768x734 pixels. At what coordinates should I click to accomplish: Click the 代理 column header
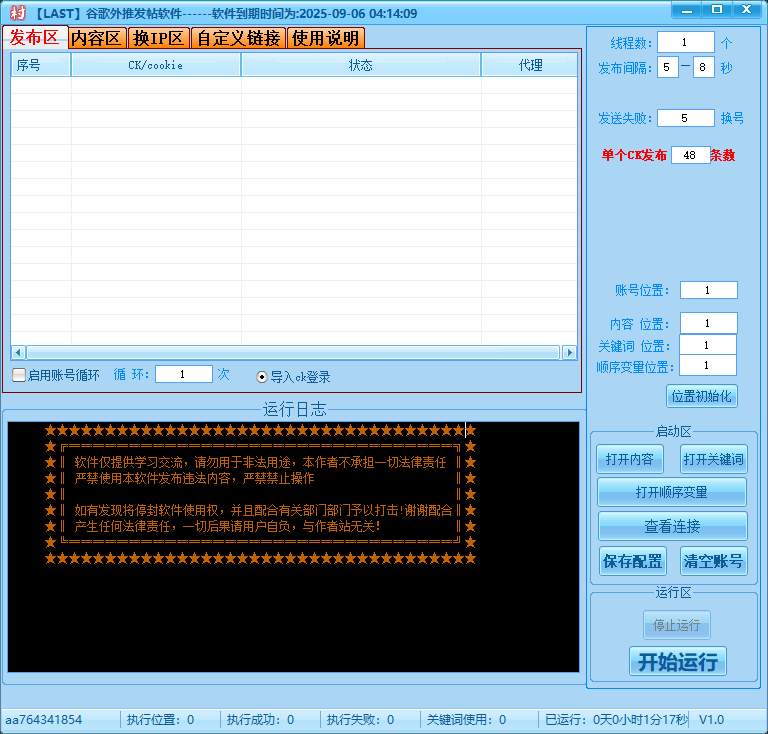pos(529,65)
